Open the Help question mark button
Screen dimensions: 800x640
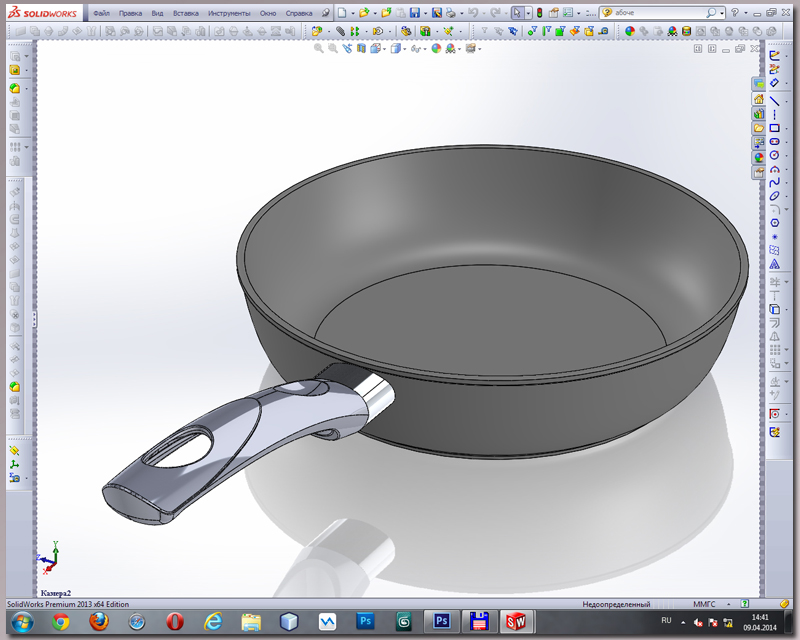click(735, 13)
